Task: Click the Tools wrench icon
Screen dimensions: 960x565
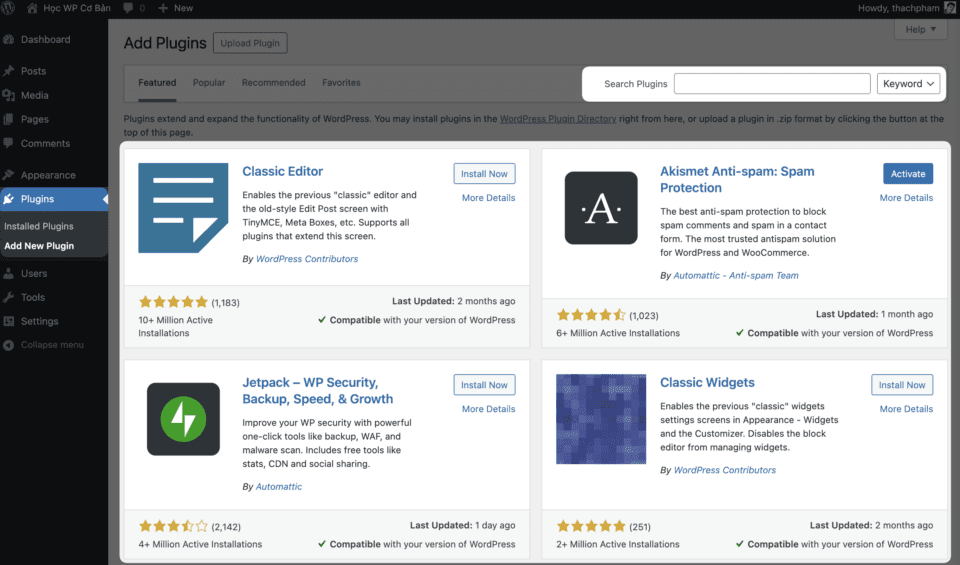Action: point(9,297)
